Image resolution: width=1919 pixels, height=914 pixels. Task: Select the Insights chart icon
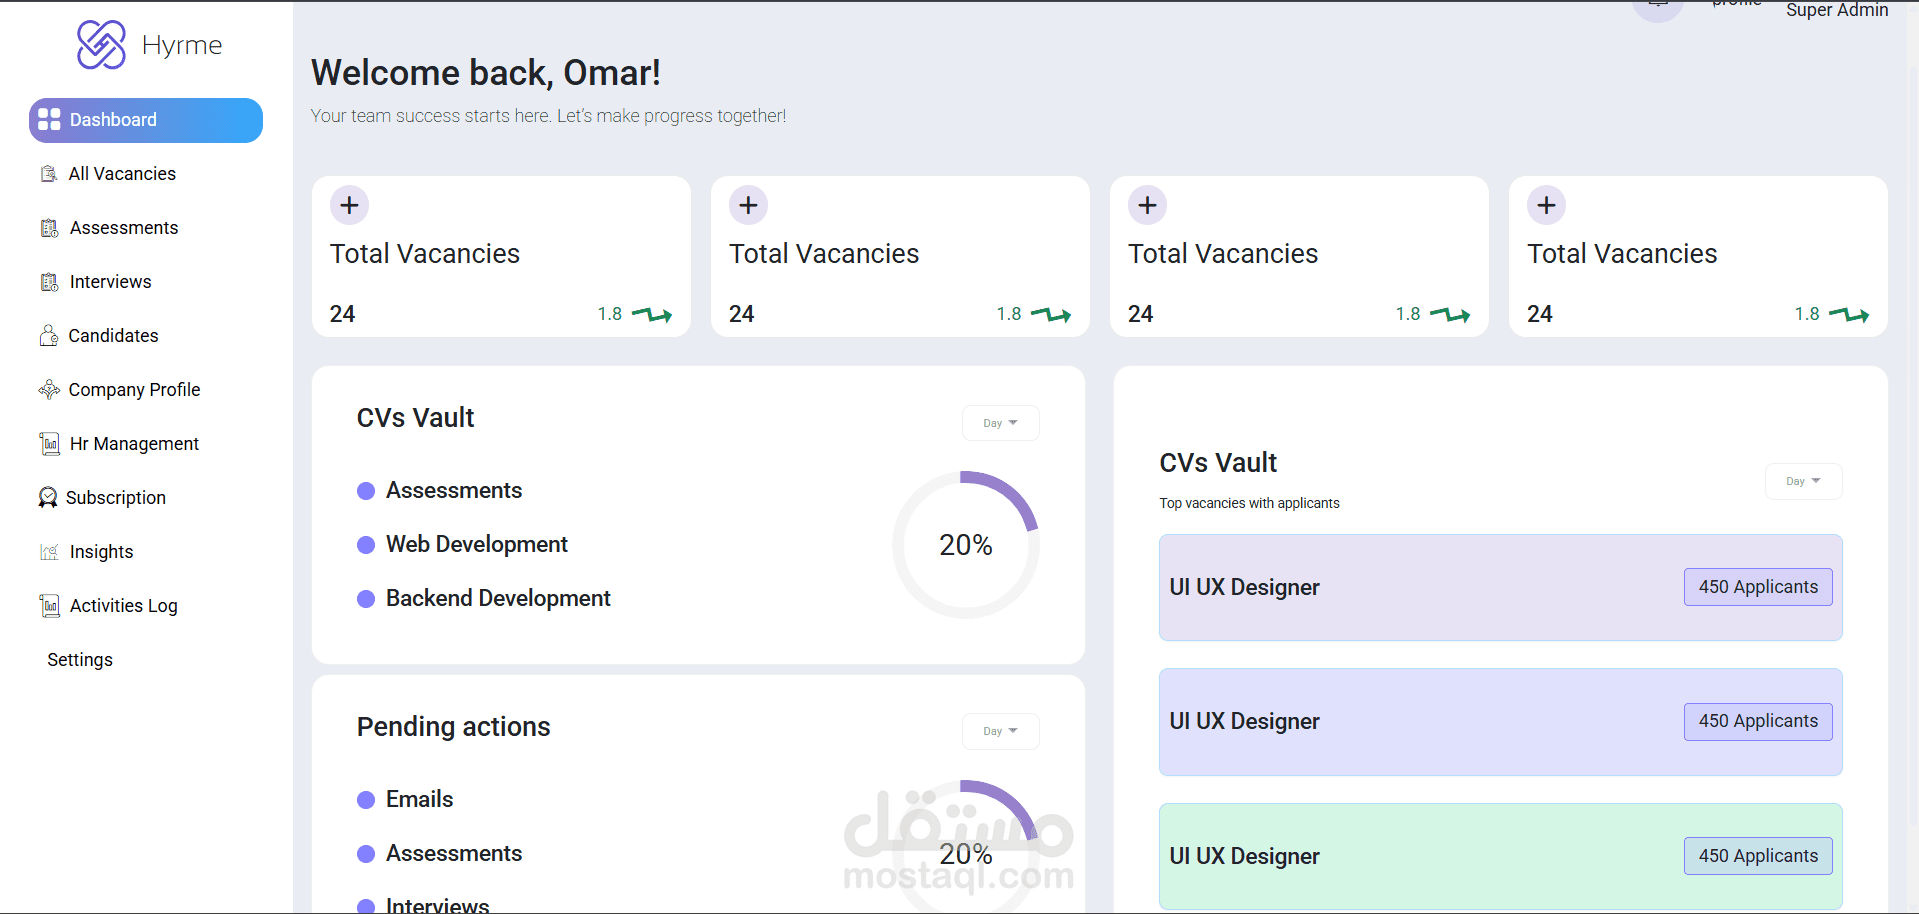click(x=47, y=551)
